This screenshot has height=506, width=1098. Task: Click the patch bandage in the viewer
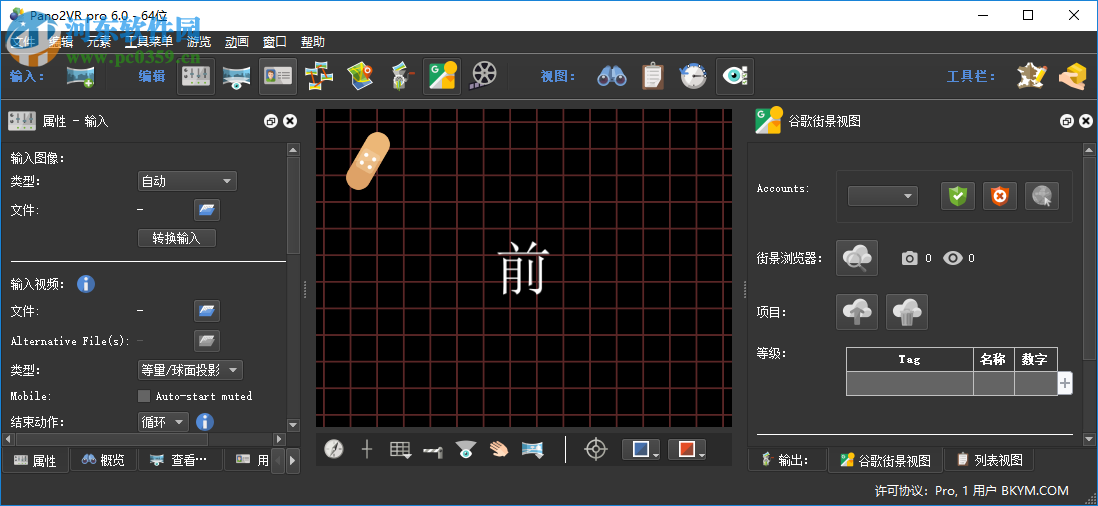click(368, 160)
